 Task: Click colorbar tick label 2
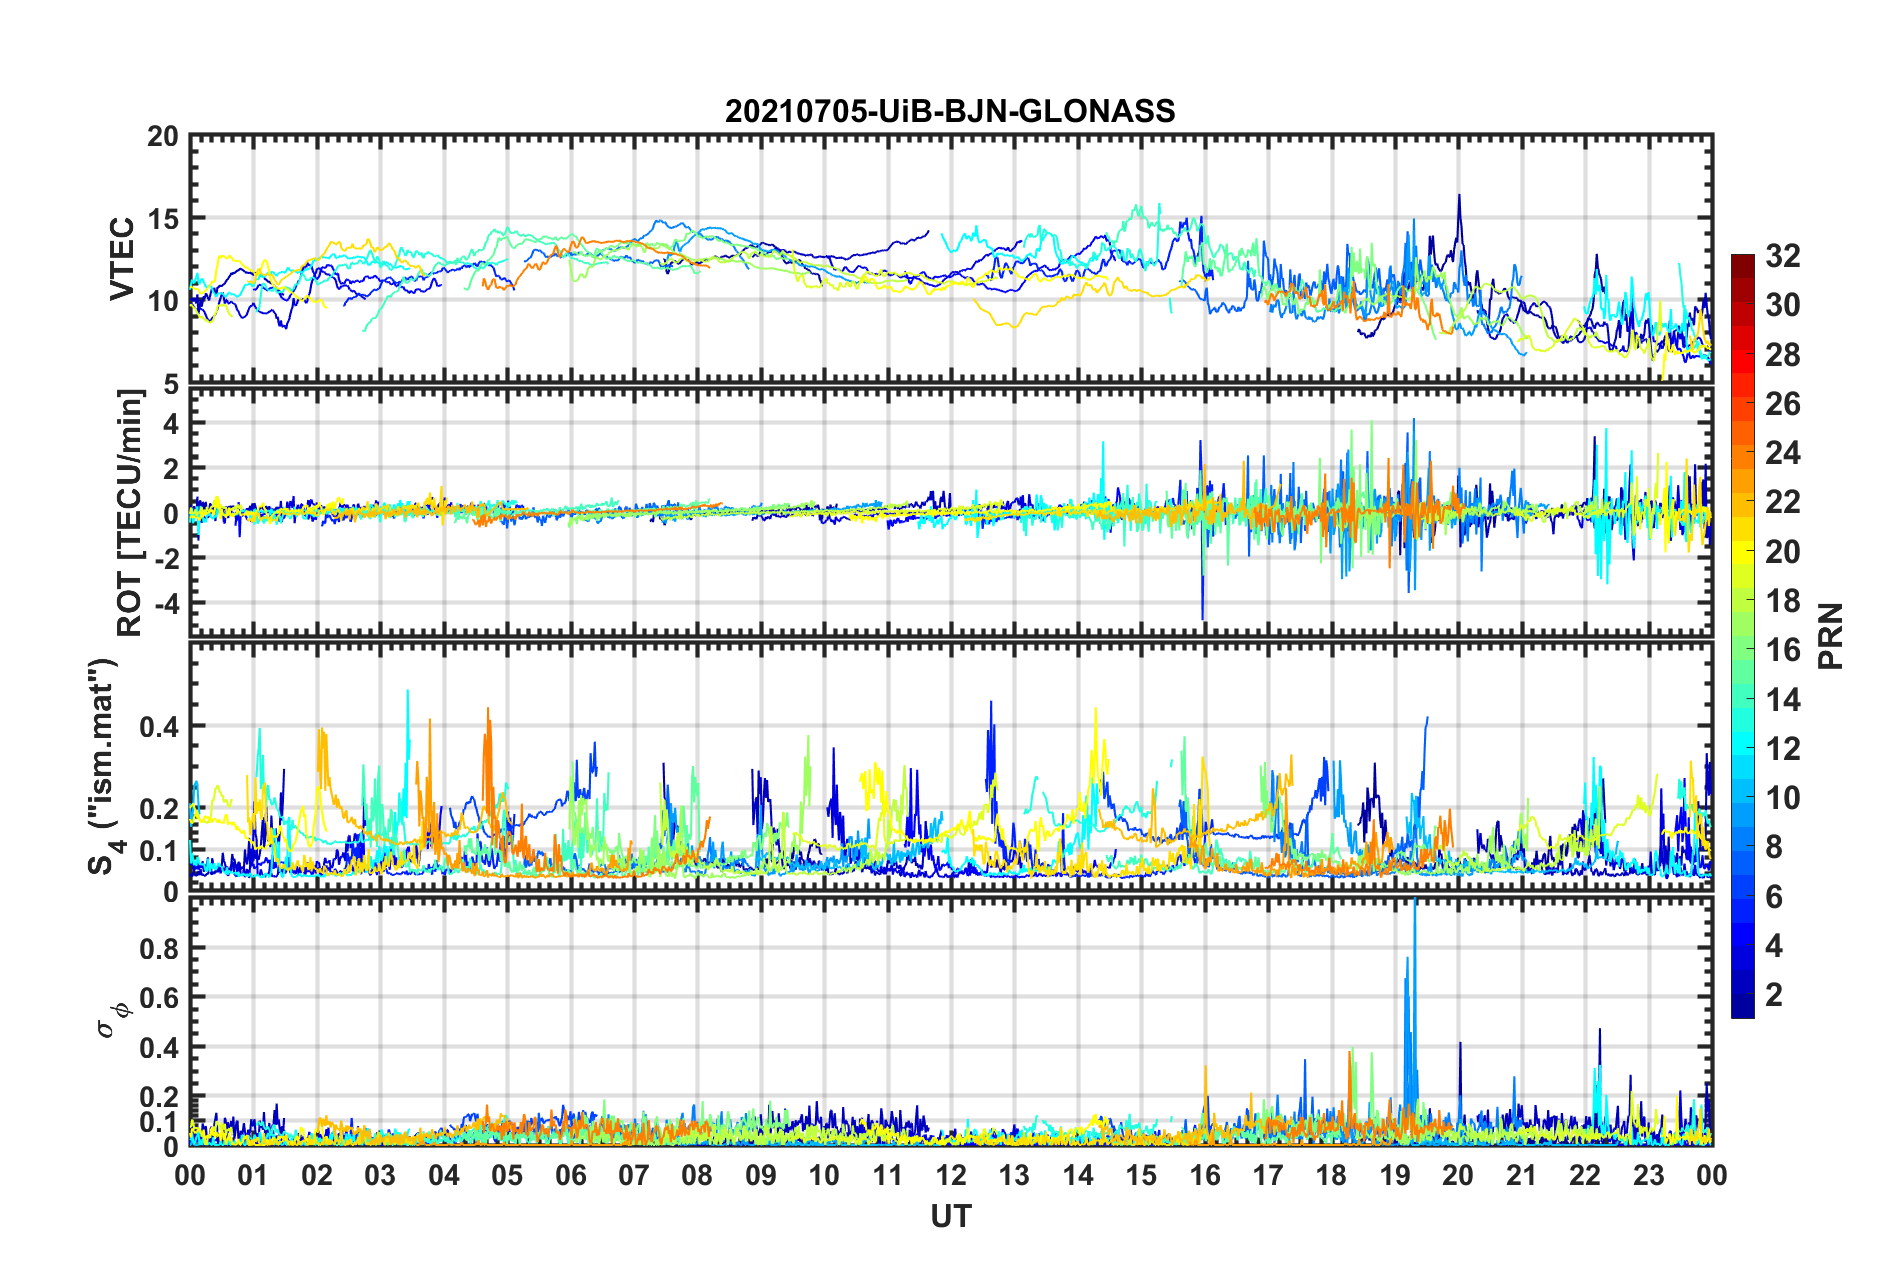coord(1774,994)
